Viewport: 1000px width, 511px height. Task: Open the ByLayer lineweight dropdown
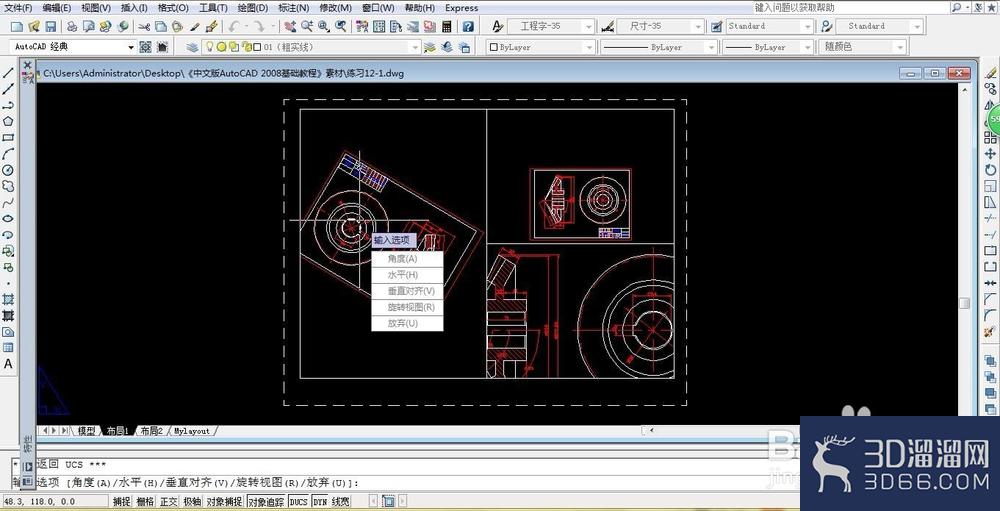tap(768, 47)
